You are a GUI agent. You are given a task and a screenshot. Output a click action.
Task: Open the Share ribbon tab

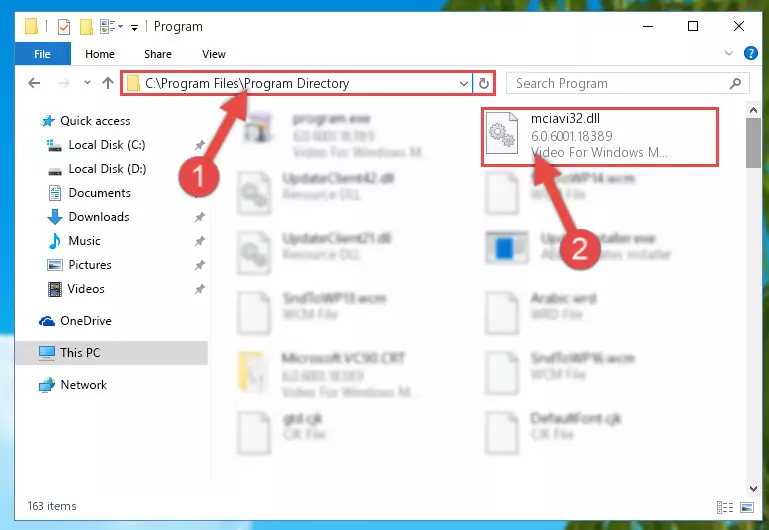point(157,54)
